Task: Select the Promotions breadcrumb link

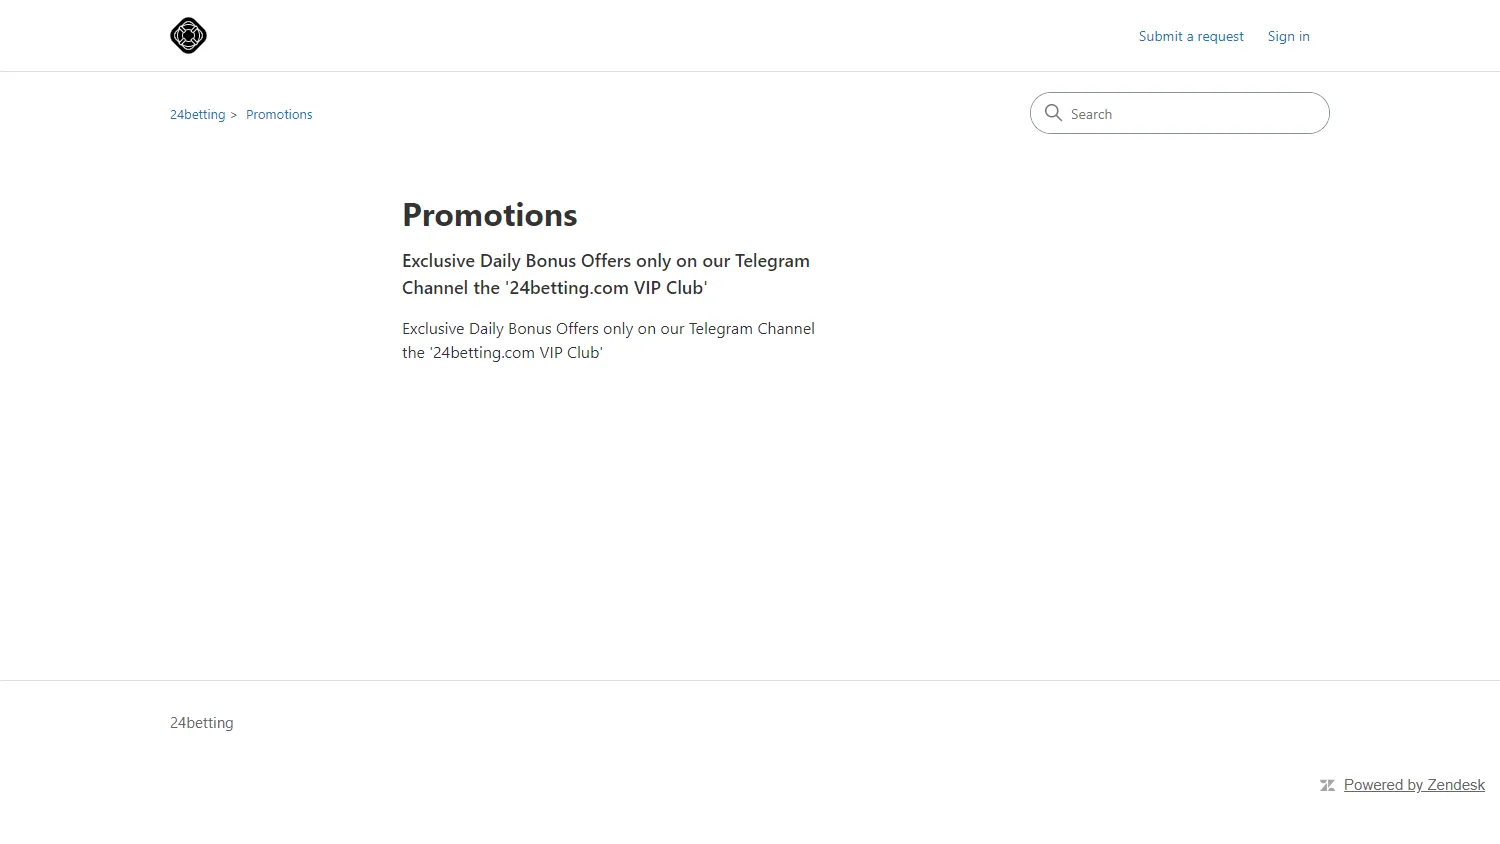Action: coord(279,115)
